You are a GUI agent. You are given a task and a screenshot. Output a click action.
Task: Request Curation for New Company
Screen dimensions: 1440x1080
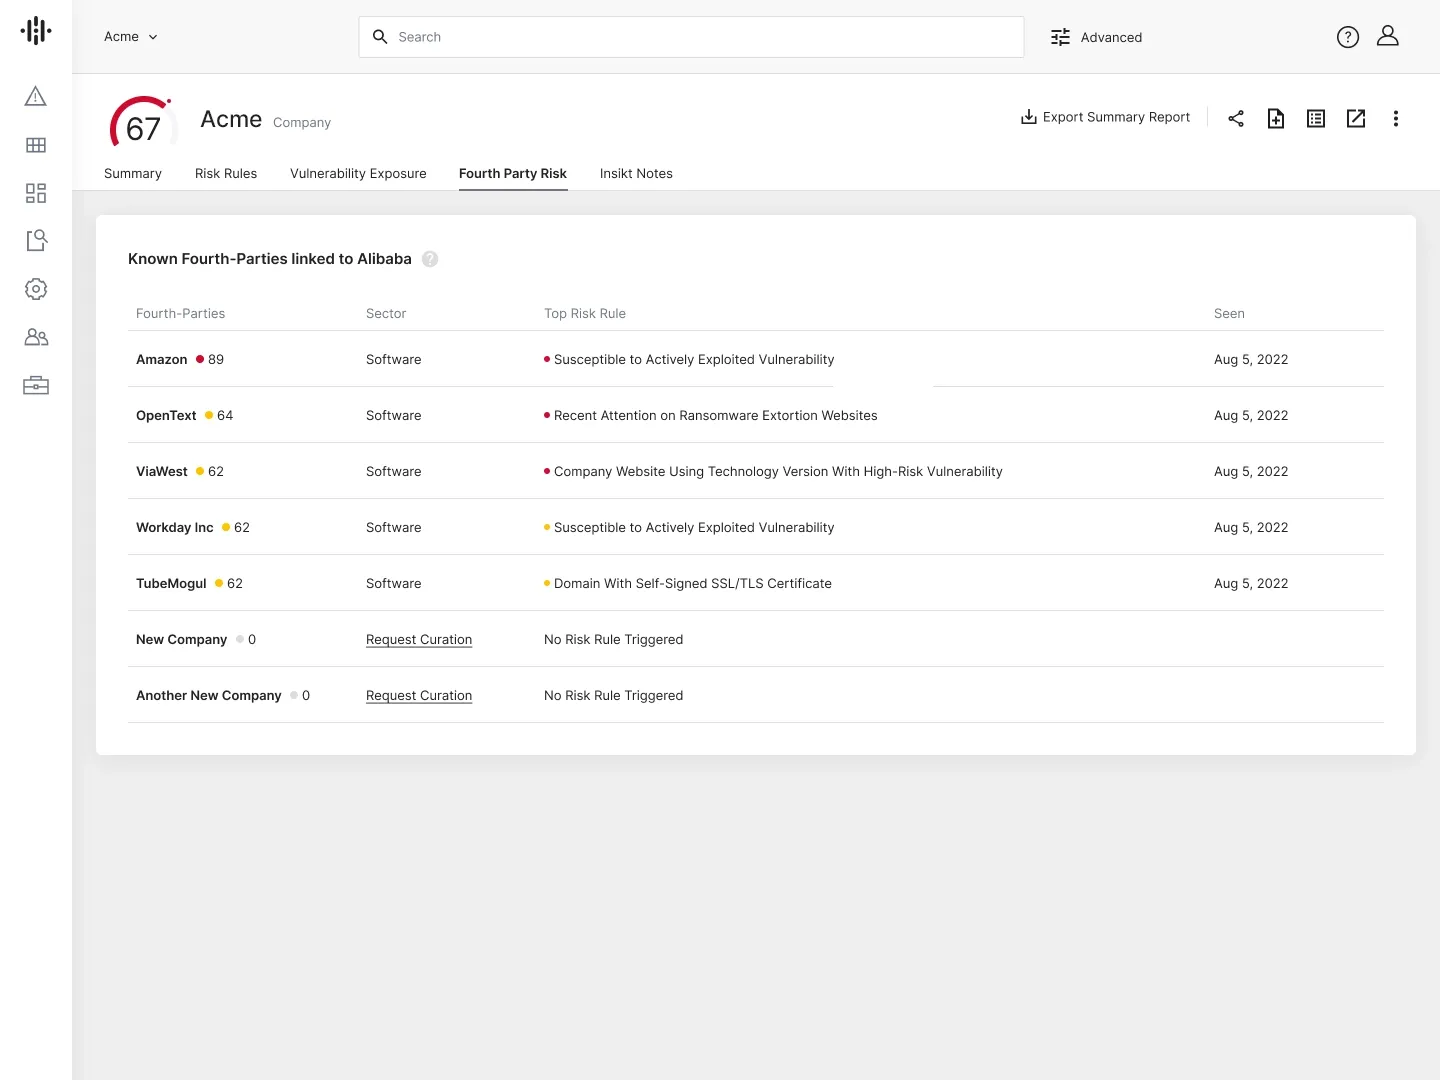(419, 639)
